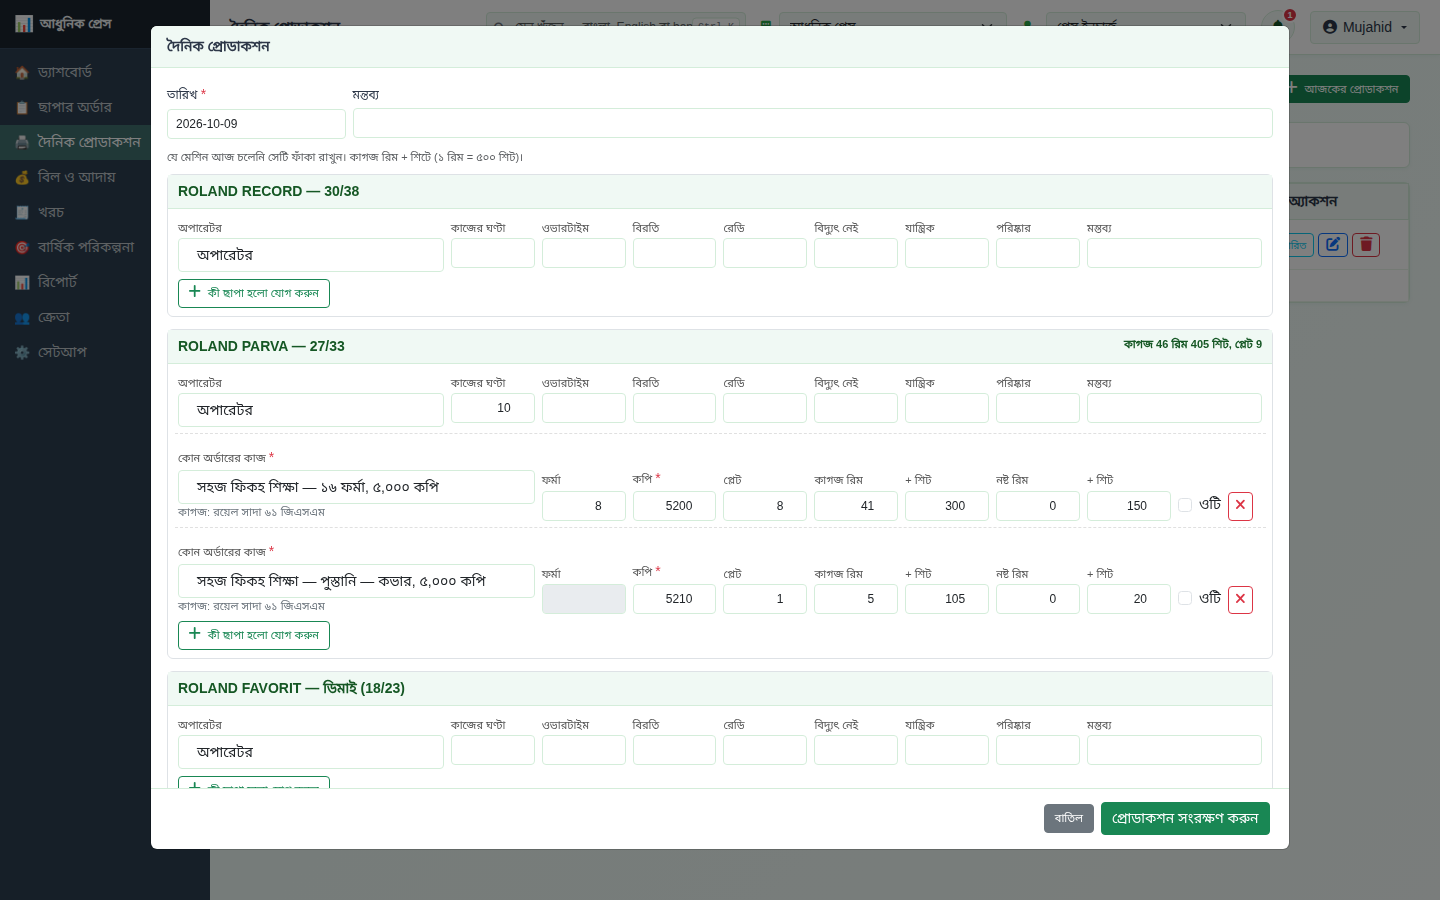Remove the first ROLAND PARVA job row
Screen dimensions: 1440x900
coord(1240,506)
